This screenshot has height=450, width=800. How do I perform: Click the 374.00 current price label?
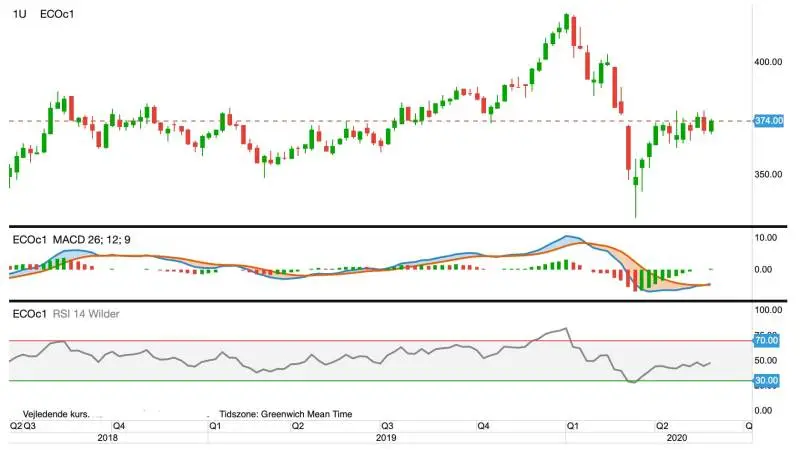click(x=768, y=121)
